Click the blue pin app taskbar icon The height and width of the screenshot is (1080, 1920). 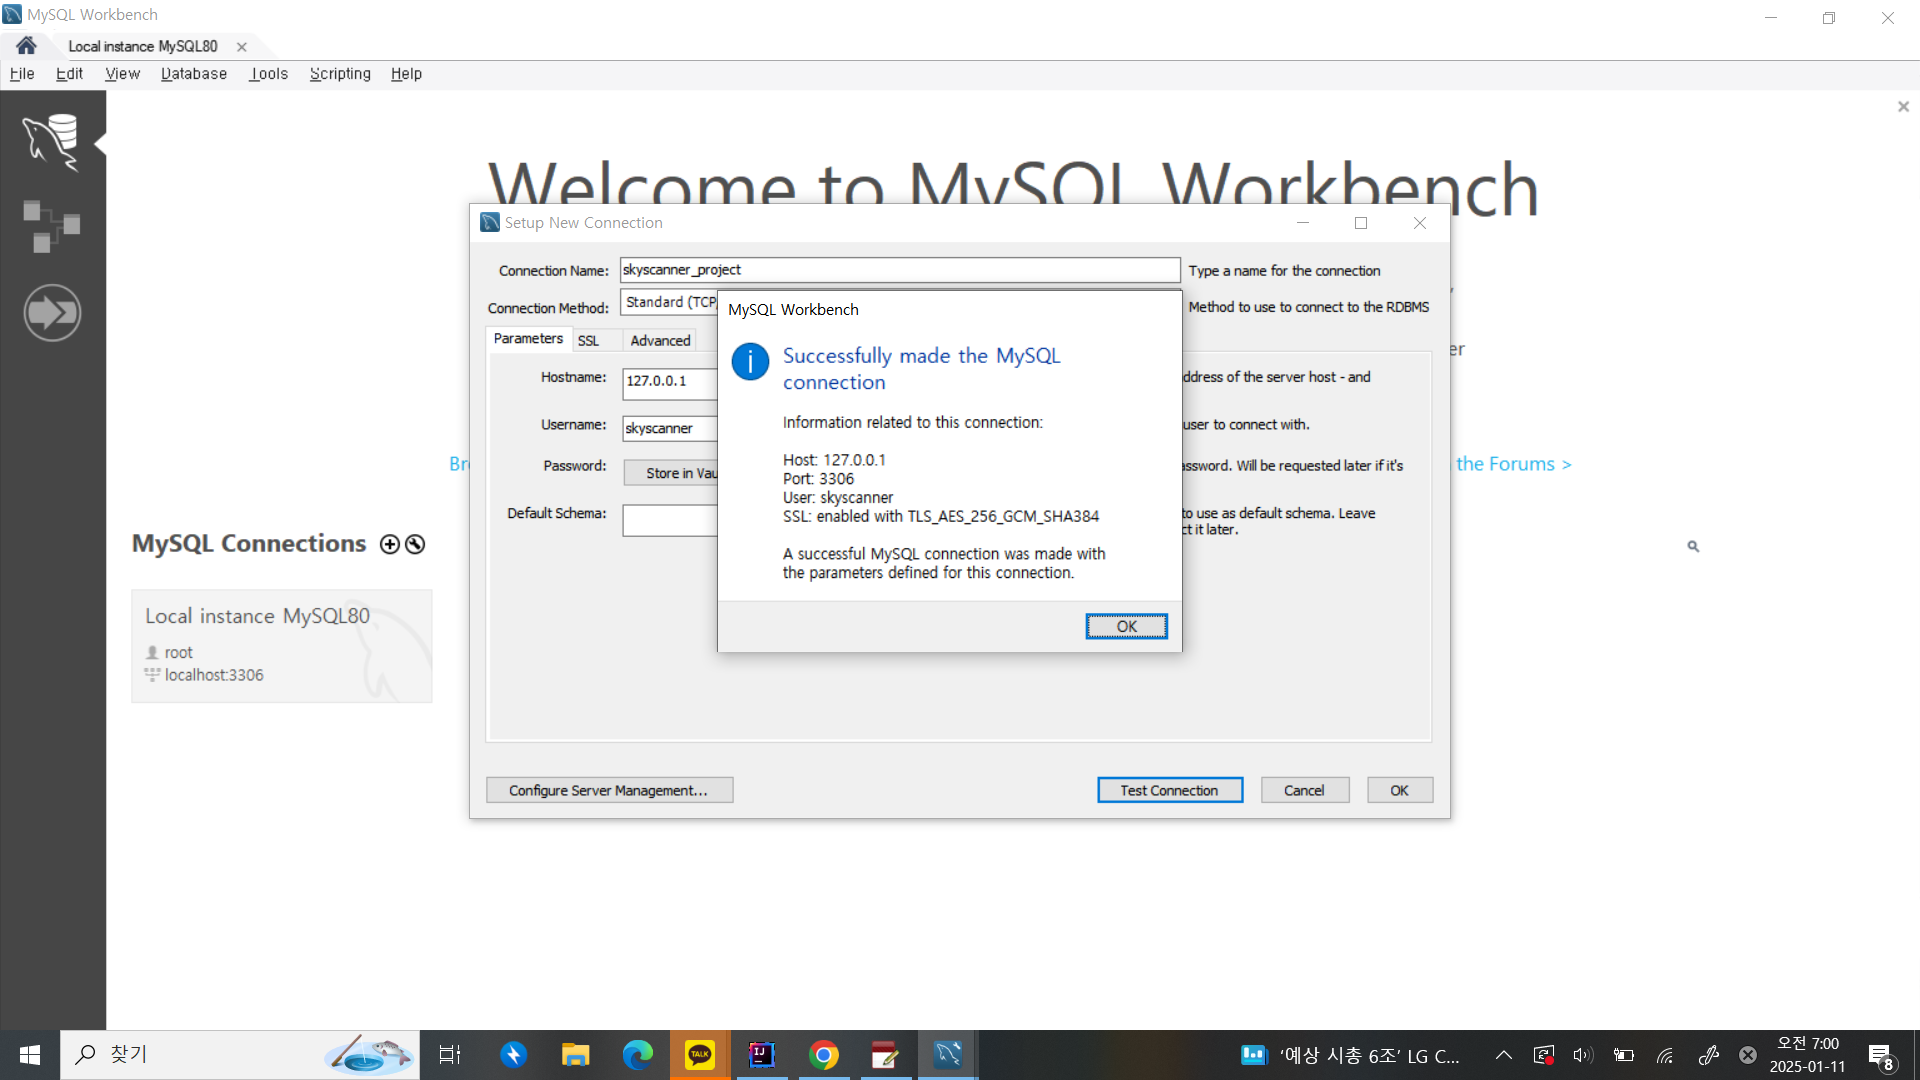click(x=514, y=1055)
